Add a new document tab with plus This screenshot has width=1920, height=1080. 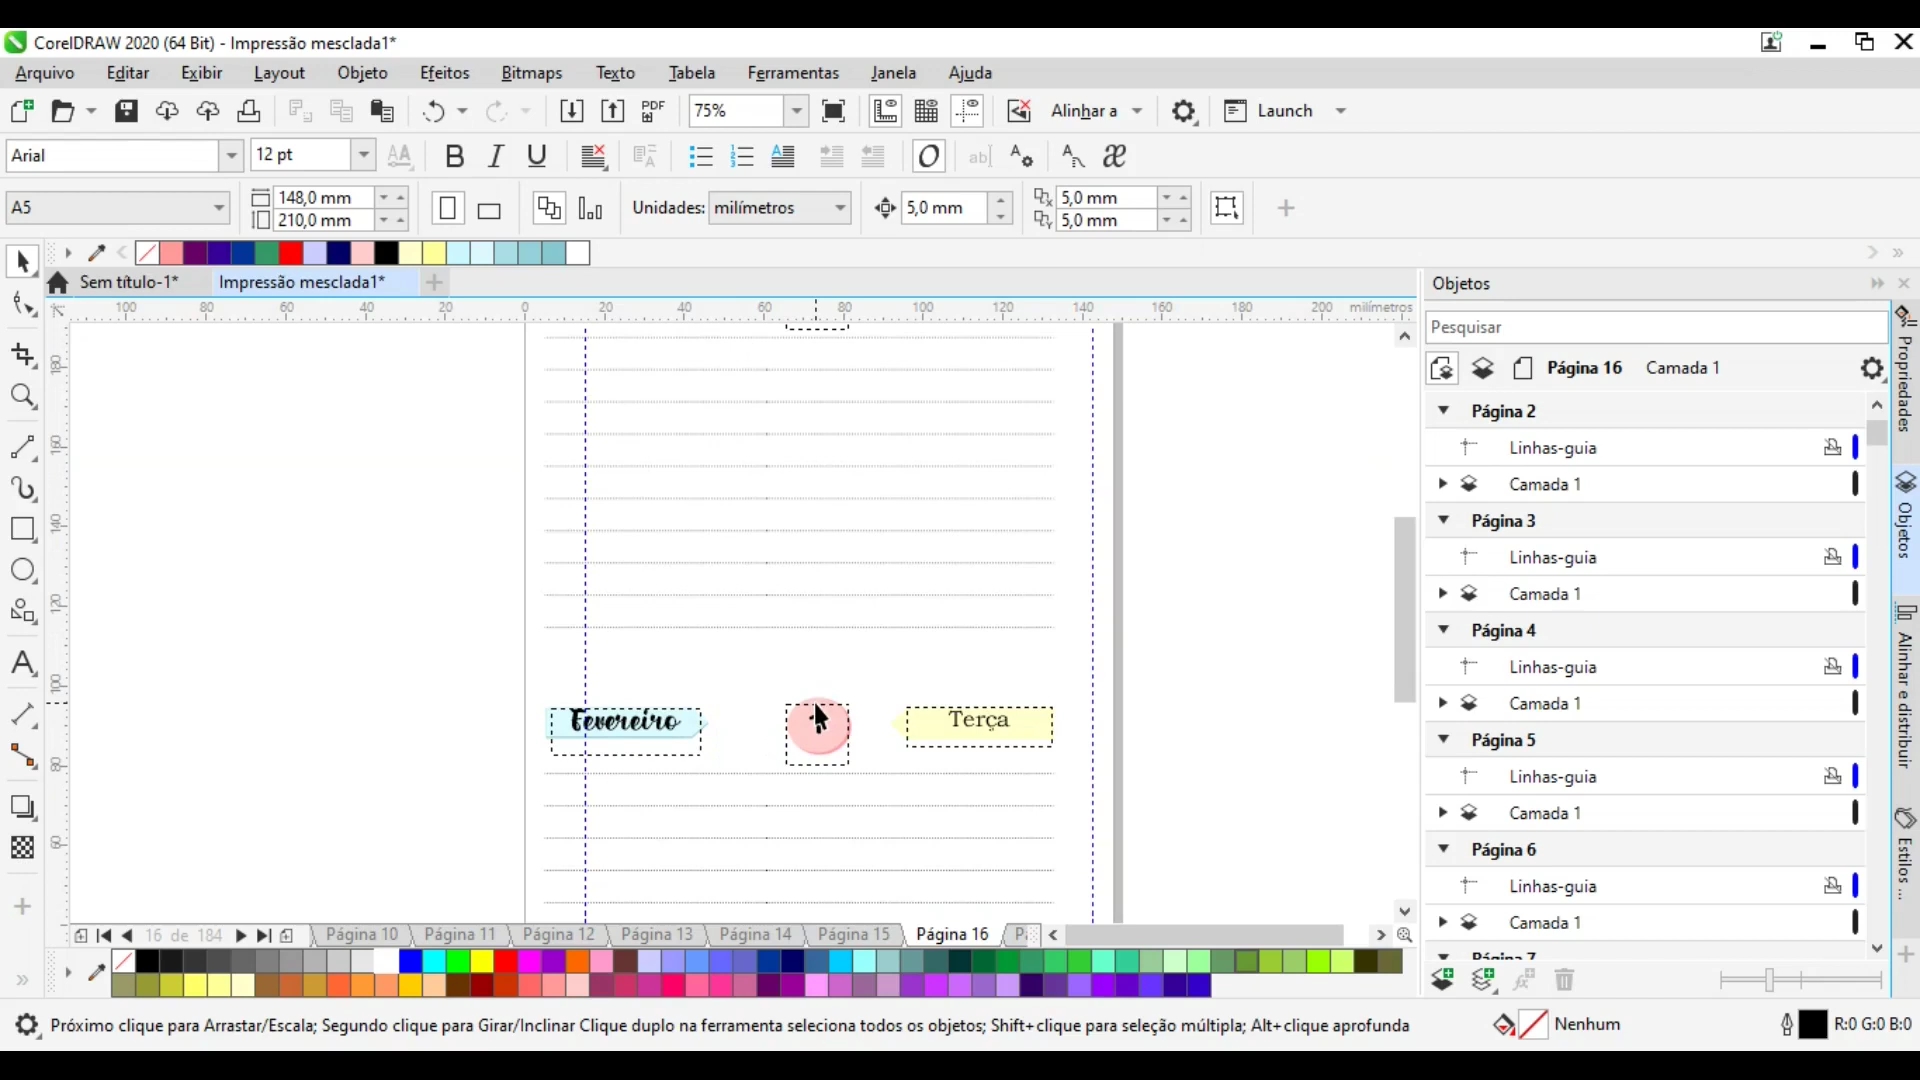coord(434,283)
